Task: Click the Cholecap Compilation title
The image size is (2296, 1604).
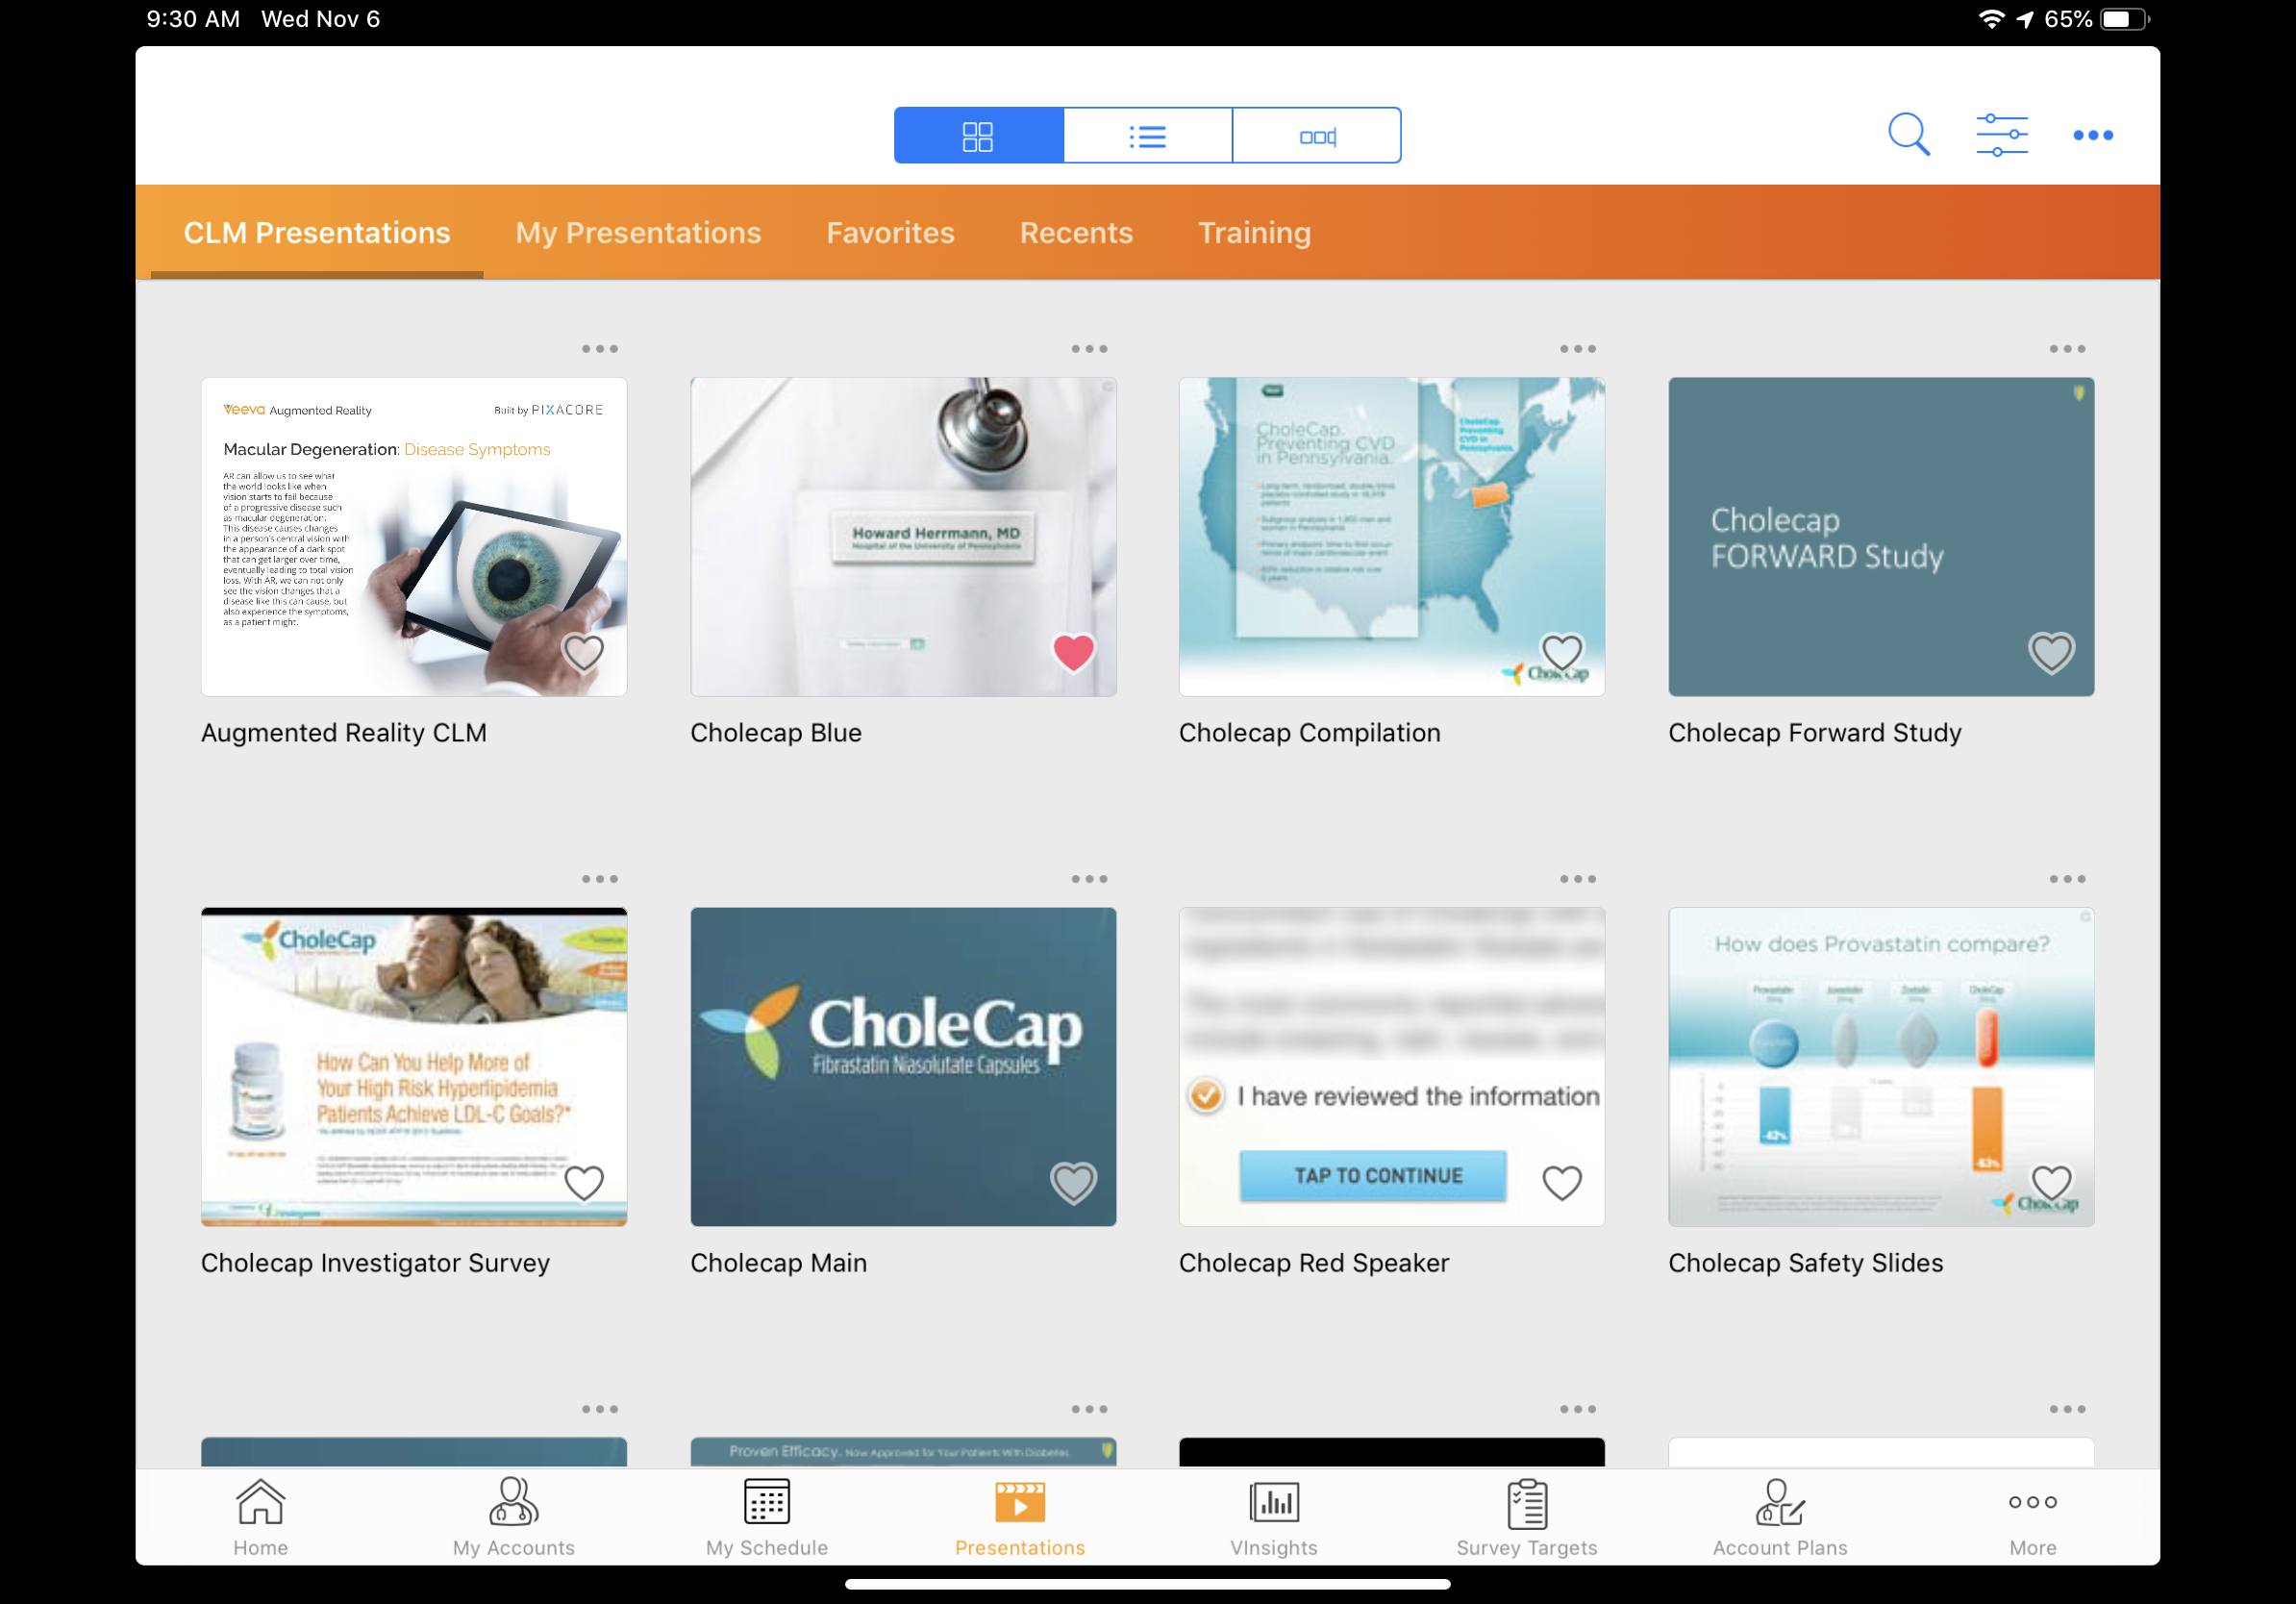Action: click(x=1309, y=733)
